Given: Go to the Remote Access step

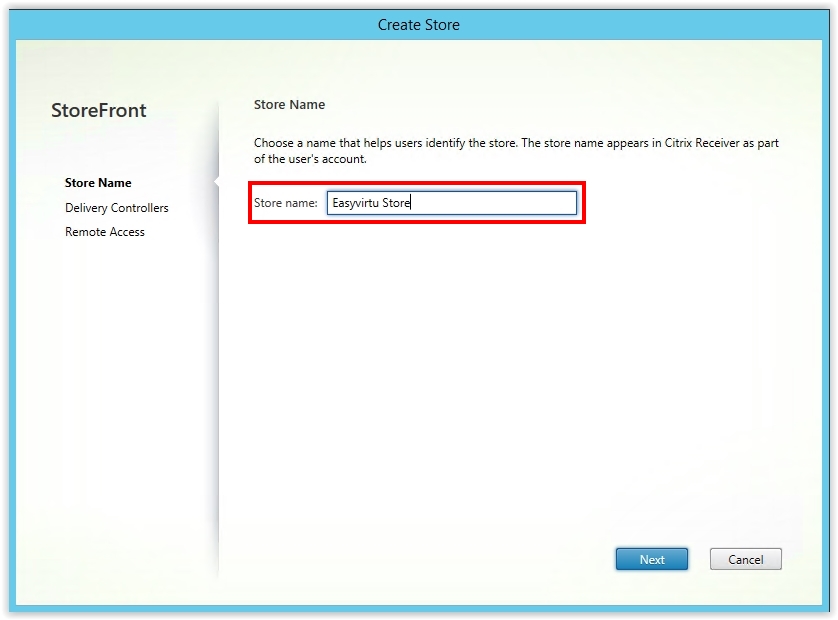Looking at the screenshot, I should [x=105, y=232].
